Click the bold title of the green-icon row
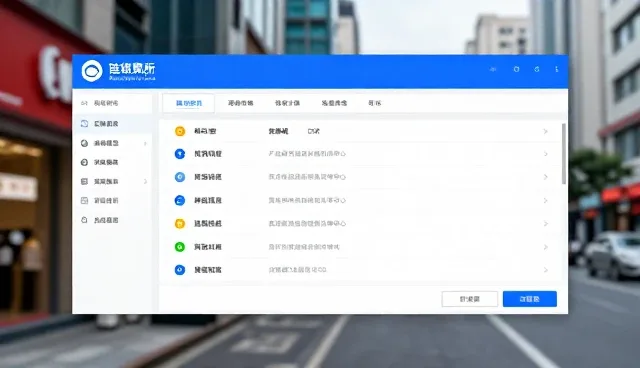The image size is (640, 368). tap(208, 247)
